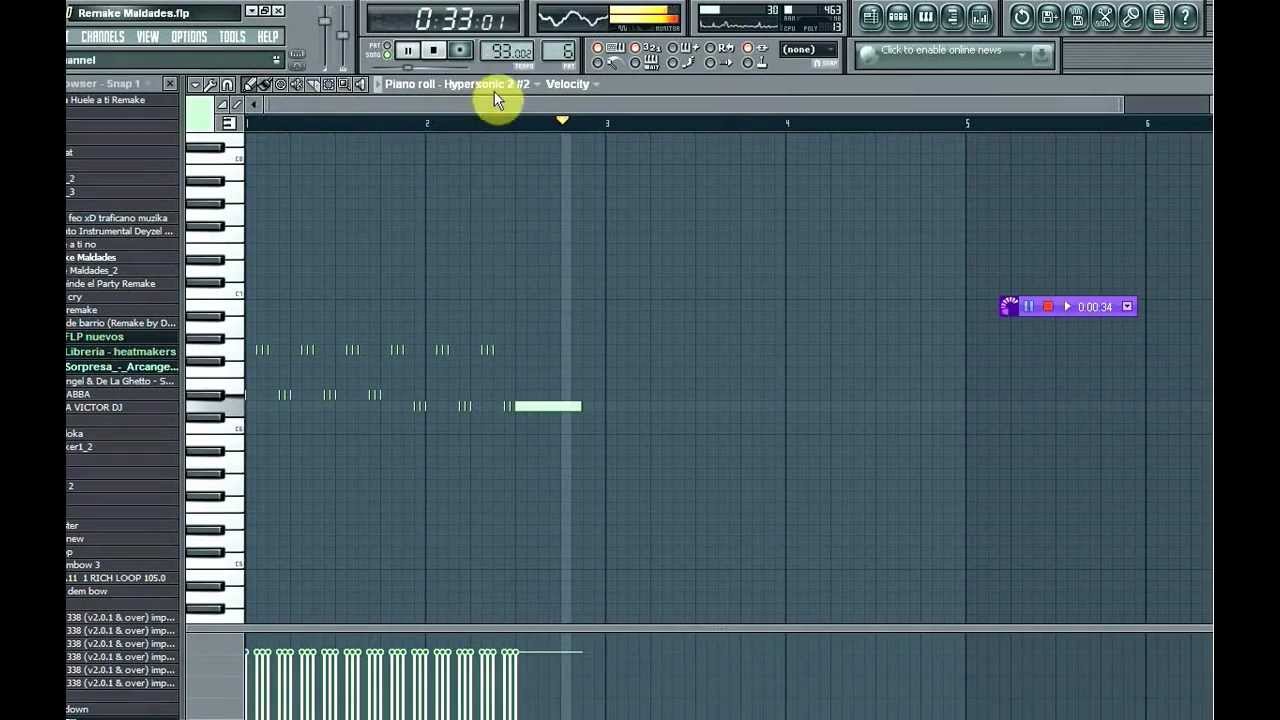This screenshot has width=1280, height=720.
Task: Toggle song mode SONG radio button
Action: tap(387, 55)
